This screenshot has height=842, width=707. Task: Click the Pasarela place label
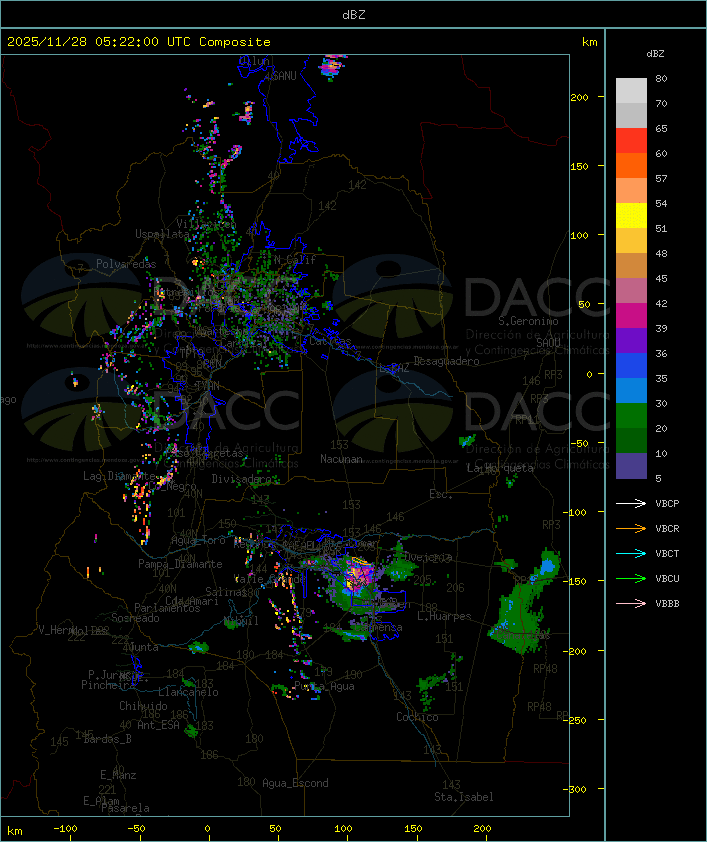tap(125, 808)
